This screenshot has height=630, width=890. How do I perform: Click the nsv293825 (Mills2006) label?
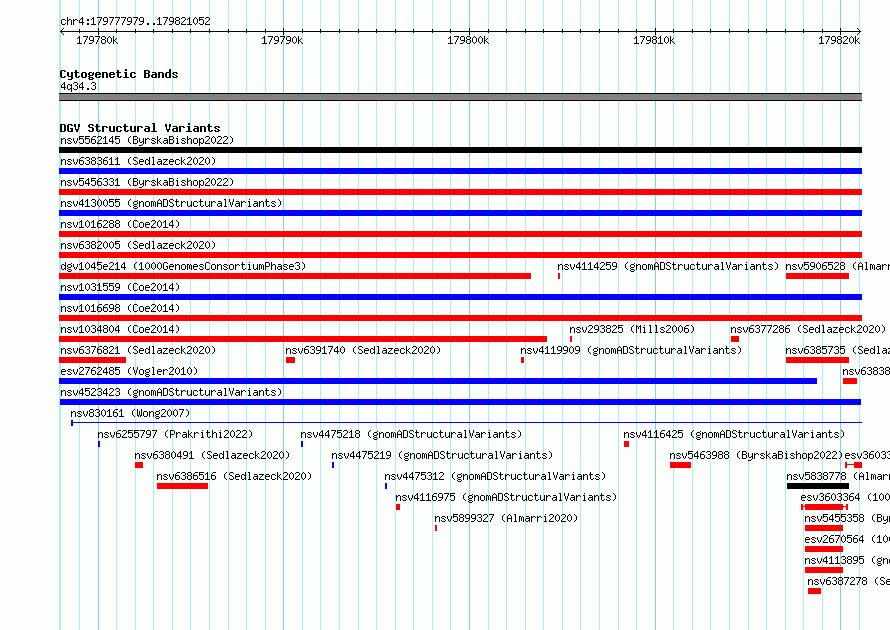coord(632,329)
